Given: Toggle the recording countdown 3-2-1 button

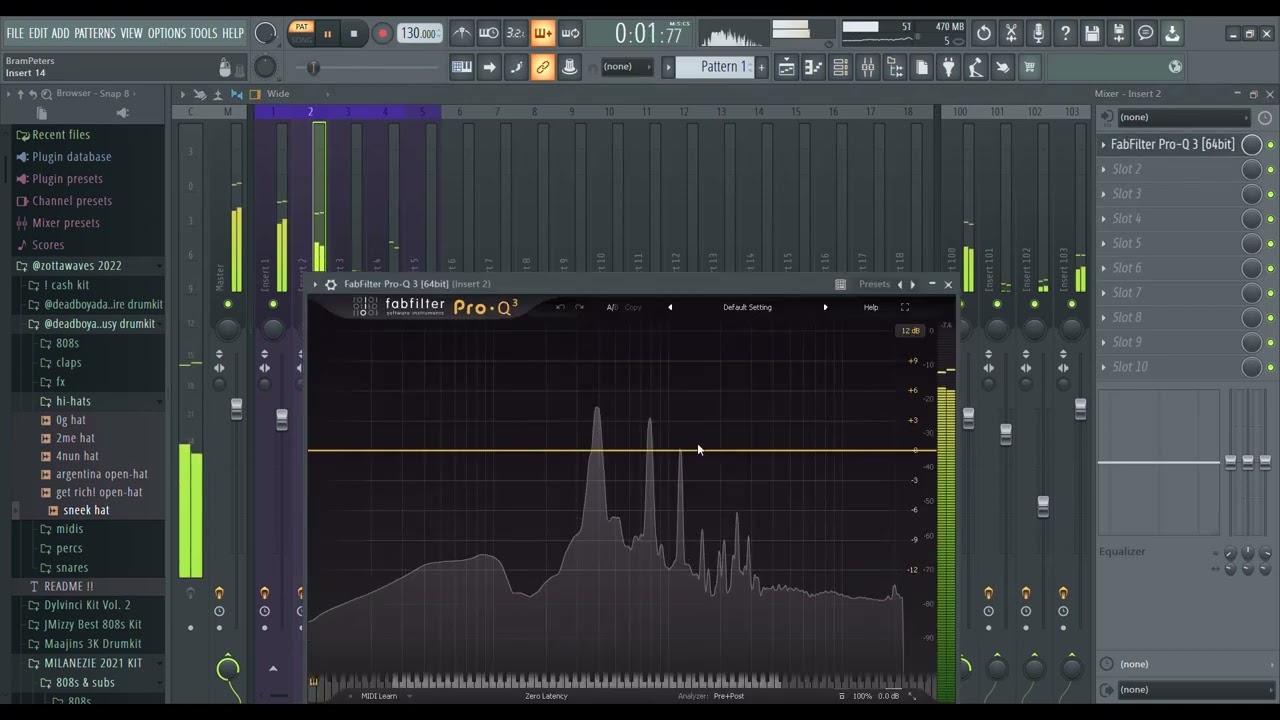Looking at the screenshot, I should 516,33.
